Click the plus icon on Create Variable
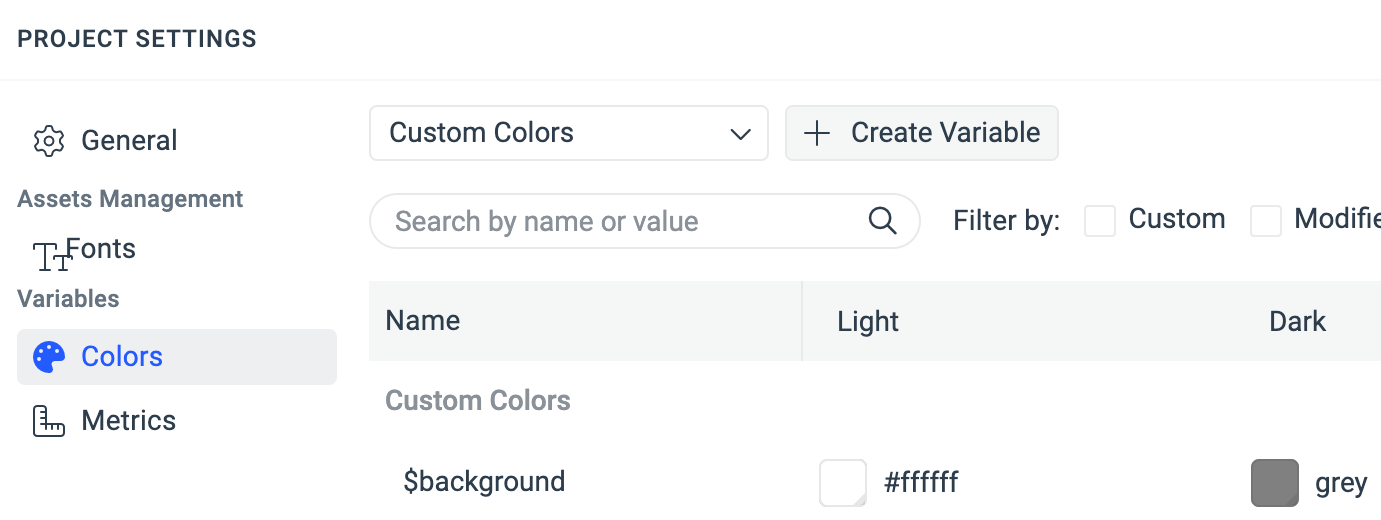Image resolution: width=1381 pixels, height=520 pixels. pyautogui.click(x=818, y=133)
